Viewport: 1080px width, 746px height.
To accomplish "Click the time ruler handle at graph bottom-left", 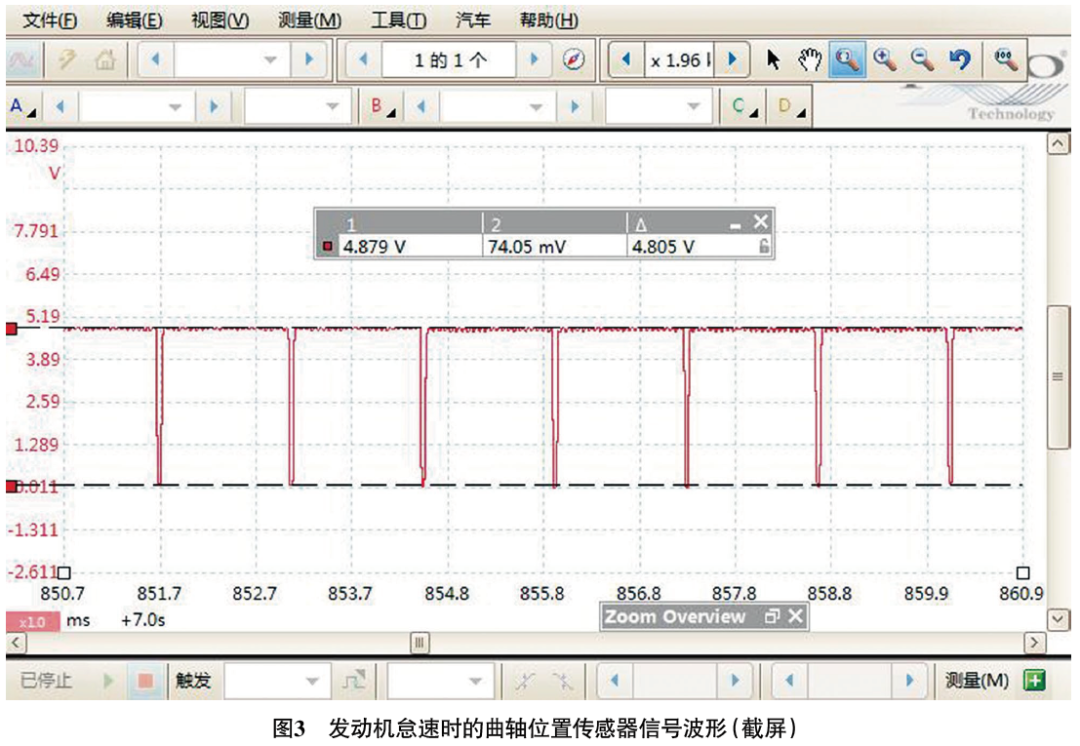I will click(x=64, y=572).
